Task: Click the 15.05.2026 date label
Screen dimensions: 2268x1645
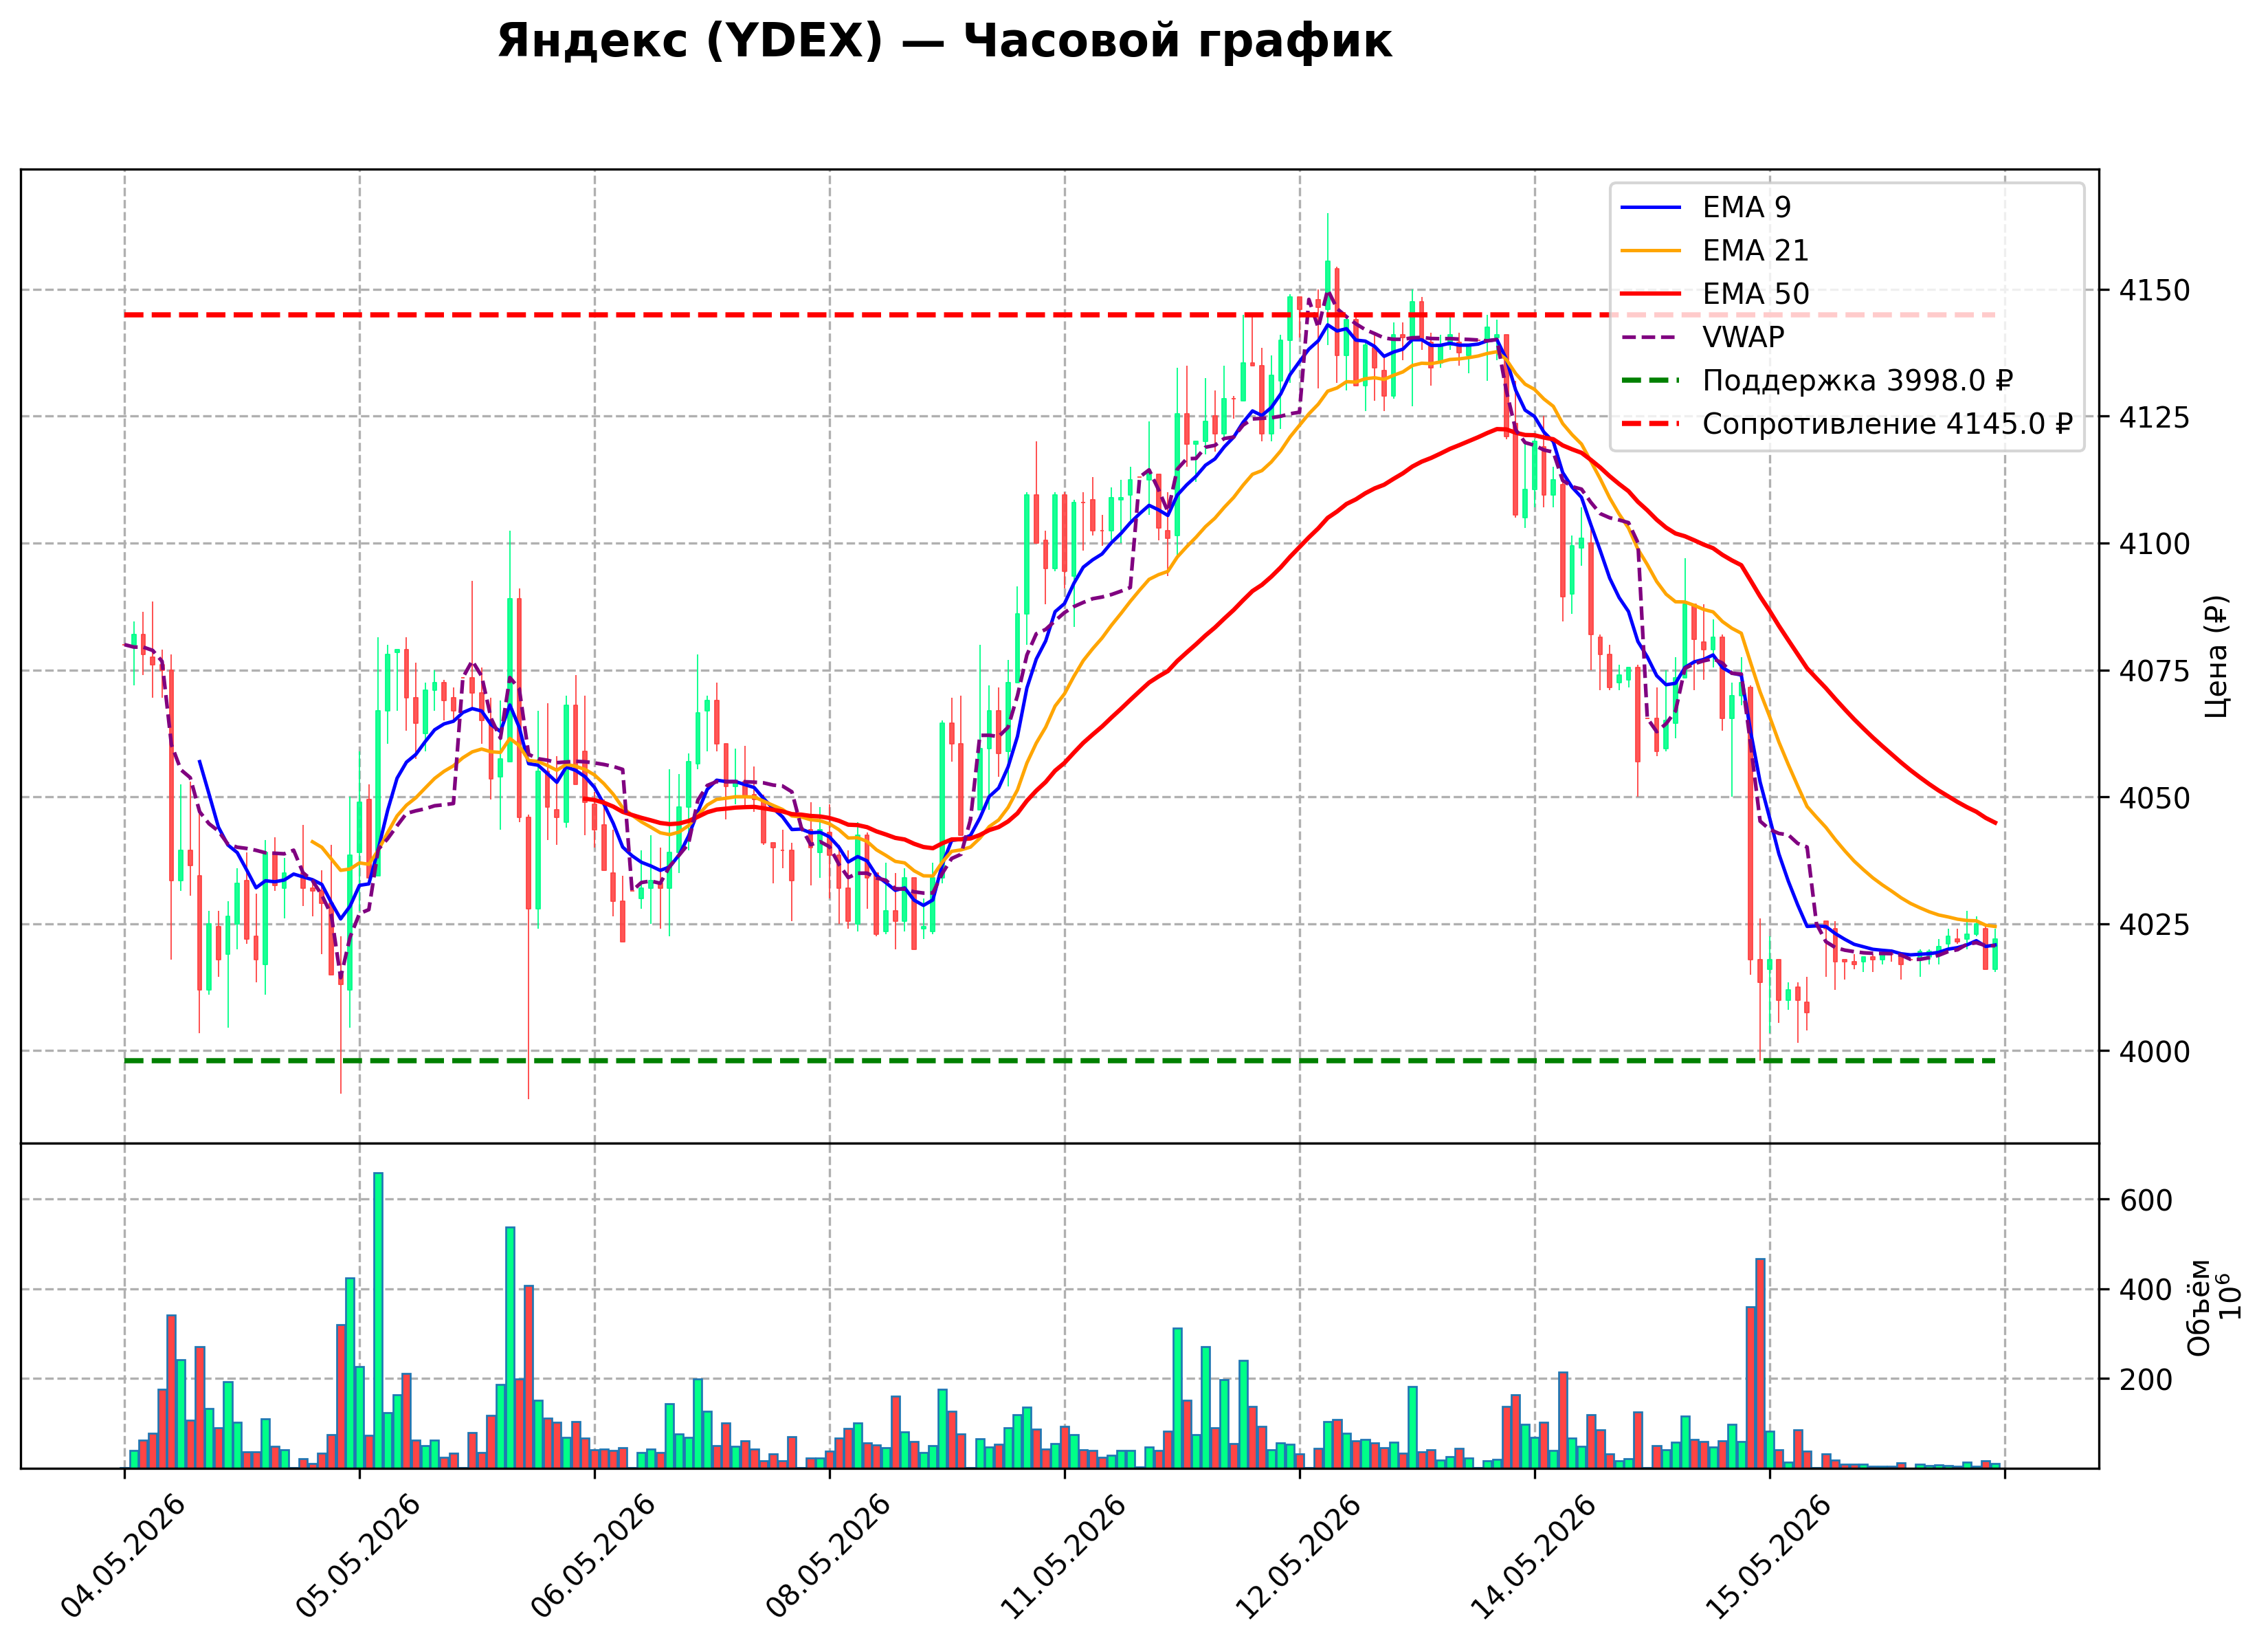Action: [x=1768, y=1556]
